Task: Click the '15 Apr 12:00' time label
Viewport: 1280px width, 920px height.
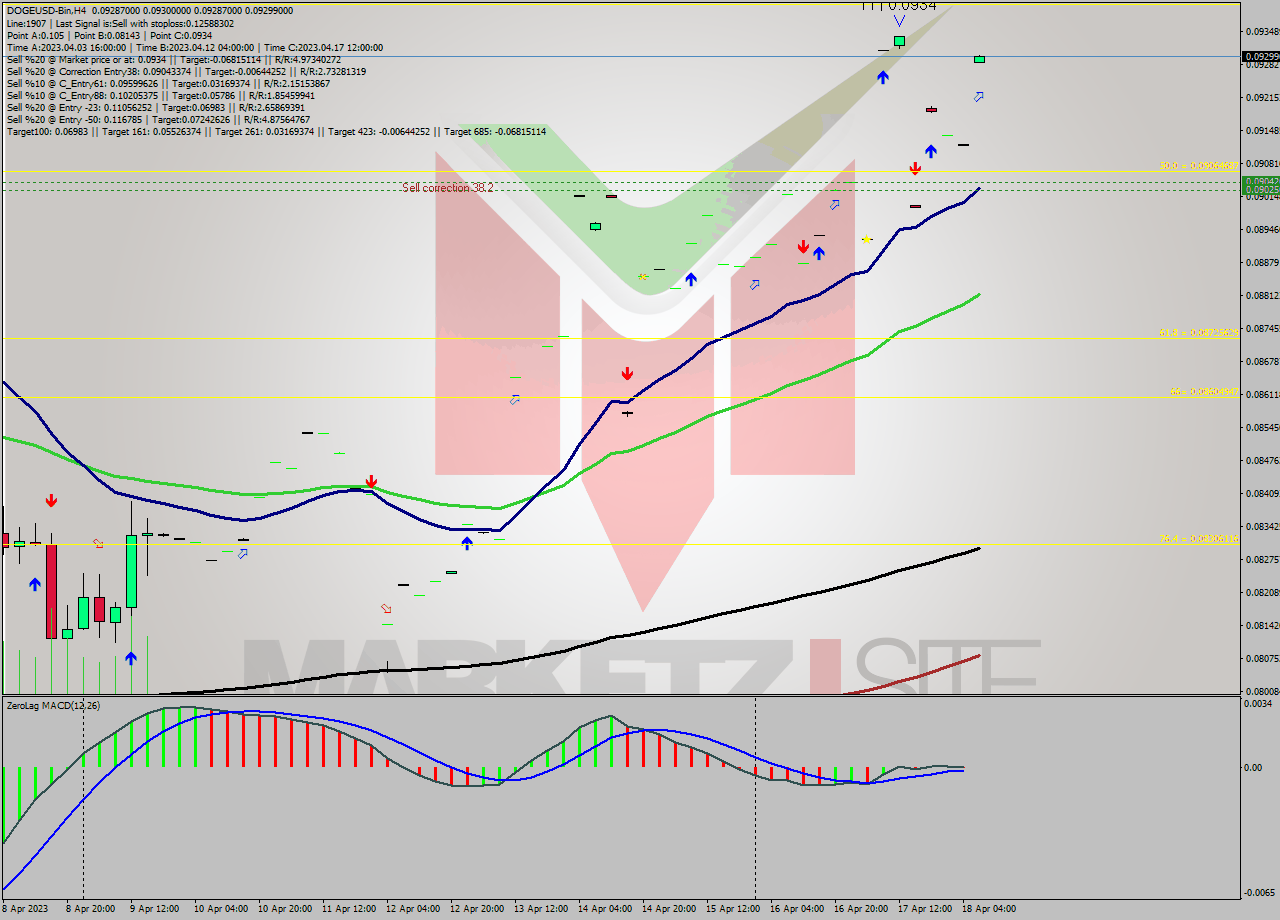Action: [x=733, y=909]
